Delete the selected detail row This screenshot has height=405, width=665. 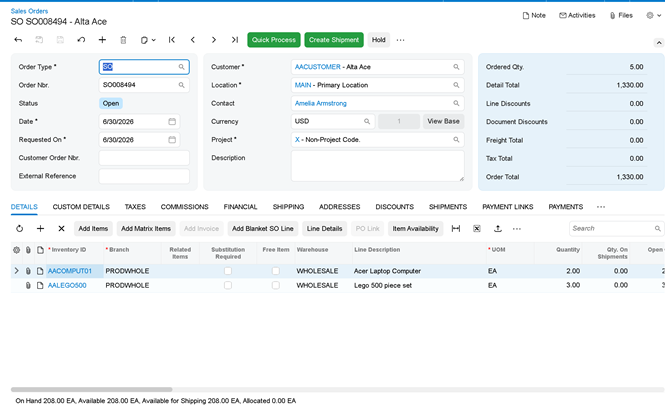pos(61,229)
